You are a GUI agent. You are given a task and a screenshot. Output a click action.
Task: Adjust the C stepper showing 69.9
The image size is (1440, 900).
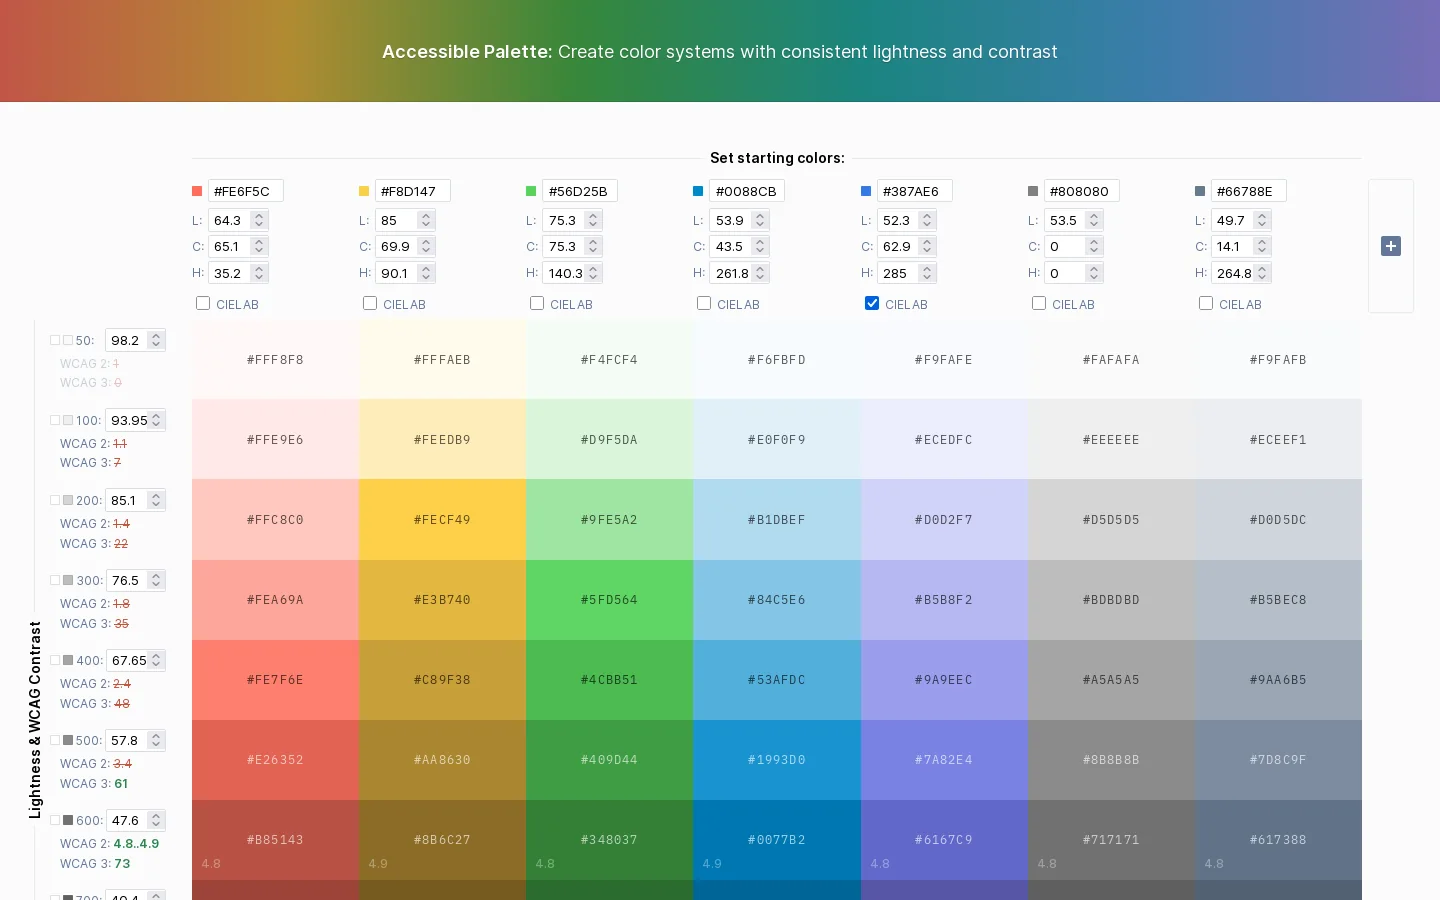click(426, 246)
